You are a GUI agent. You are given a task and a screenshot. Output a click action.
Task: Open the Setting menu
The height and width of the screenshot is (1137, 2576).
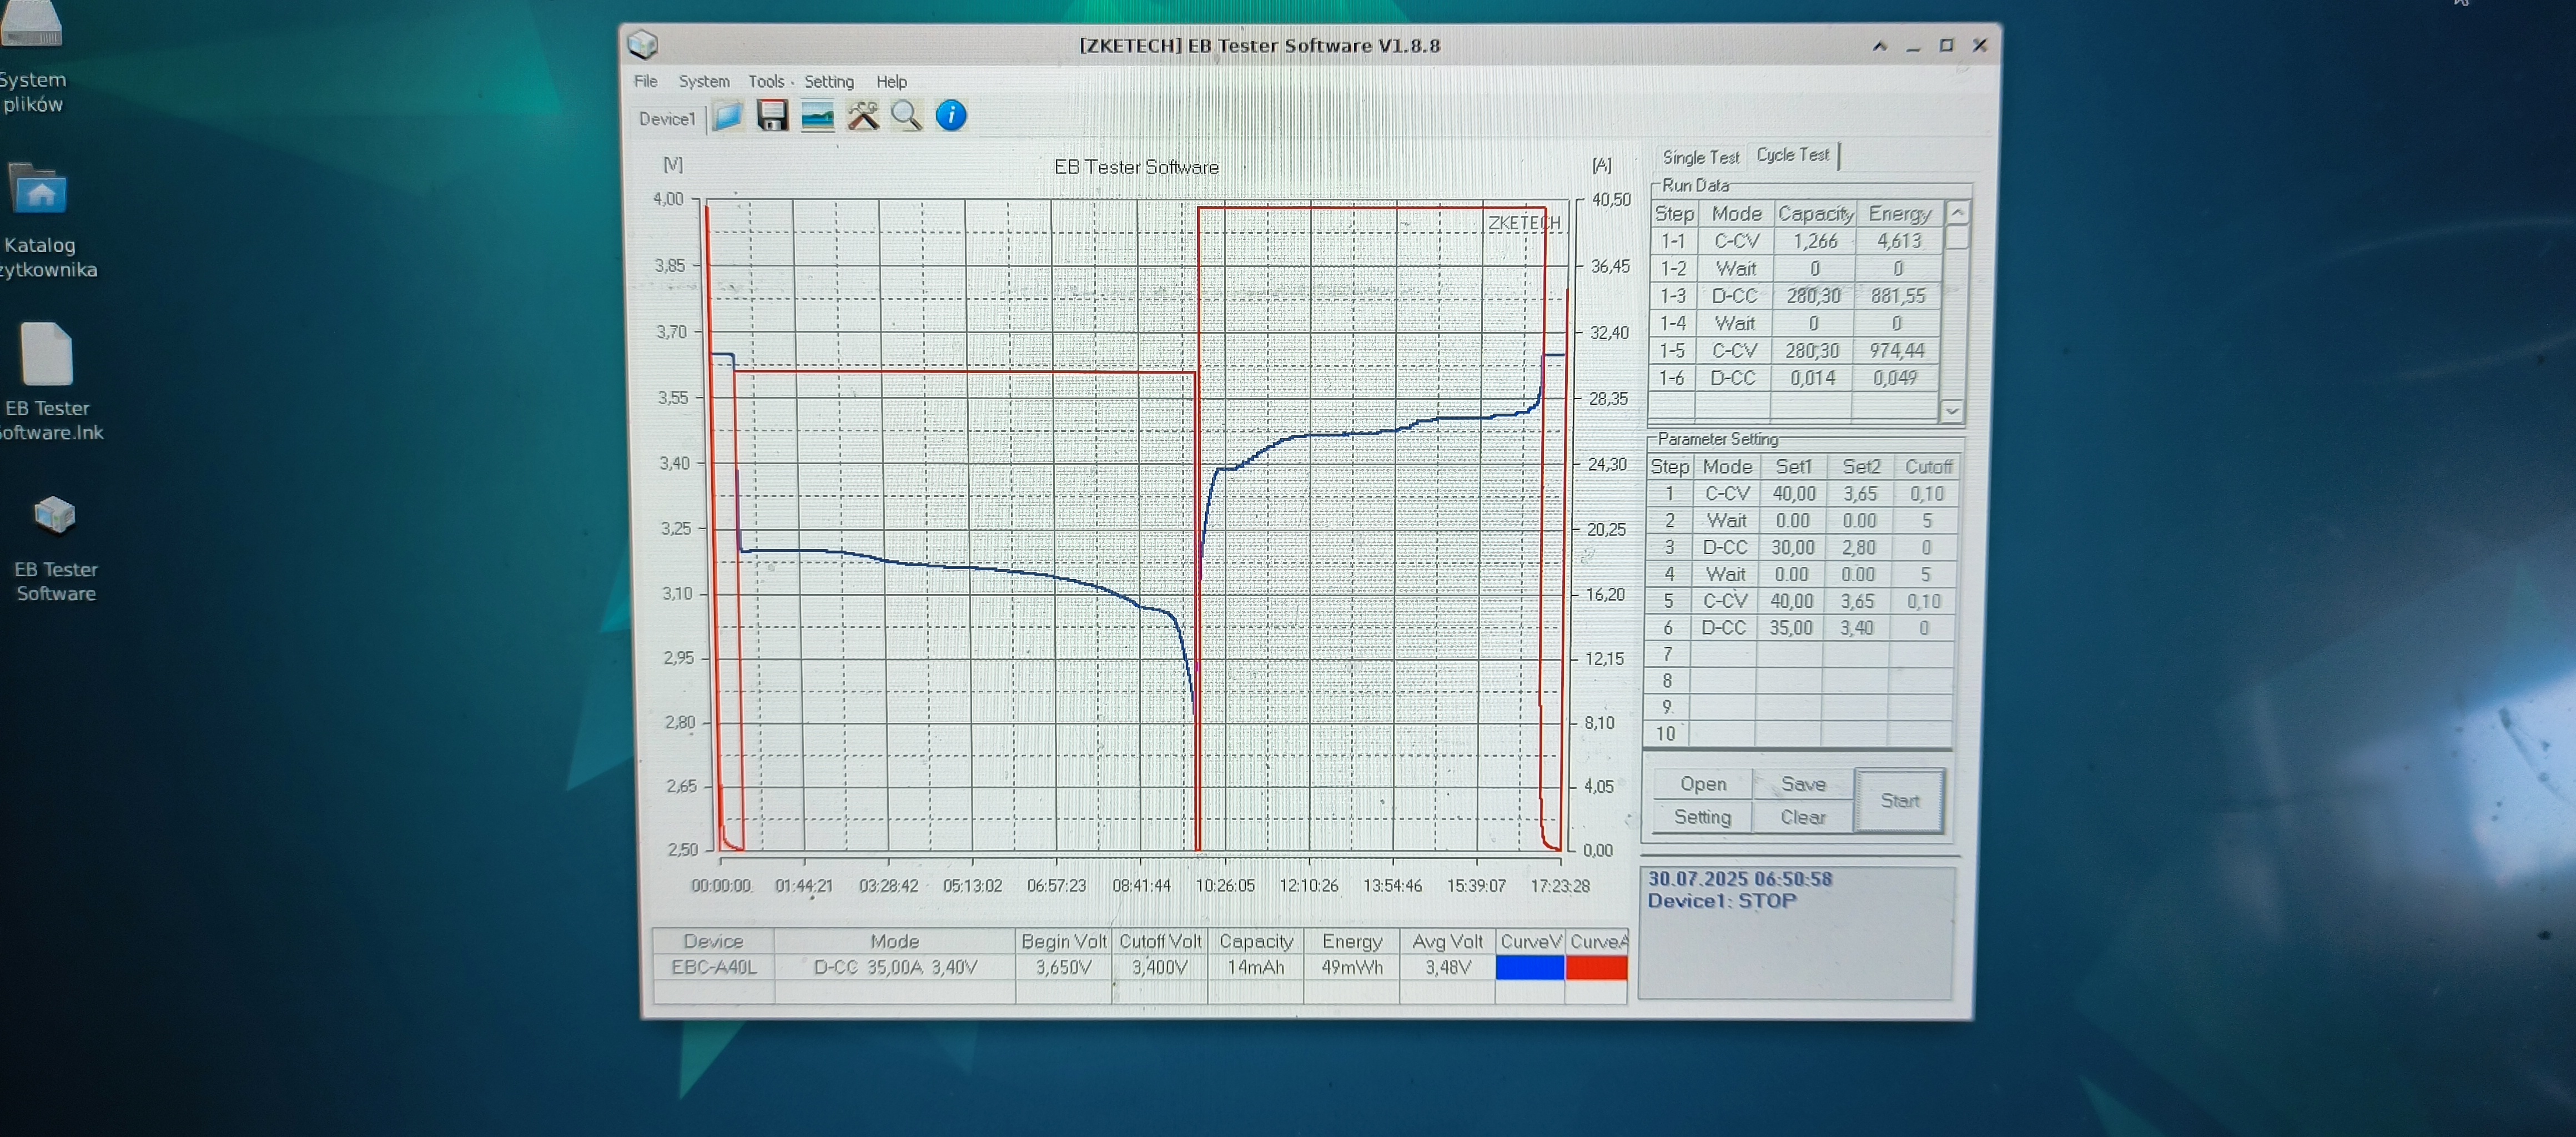(x=828, y=82)
